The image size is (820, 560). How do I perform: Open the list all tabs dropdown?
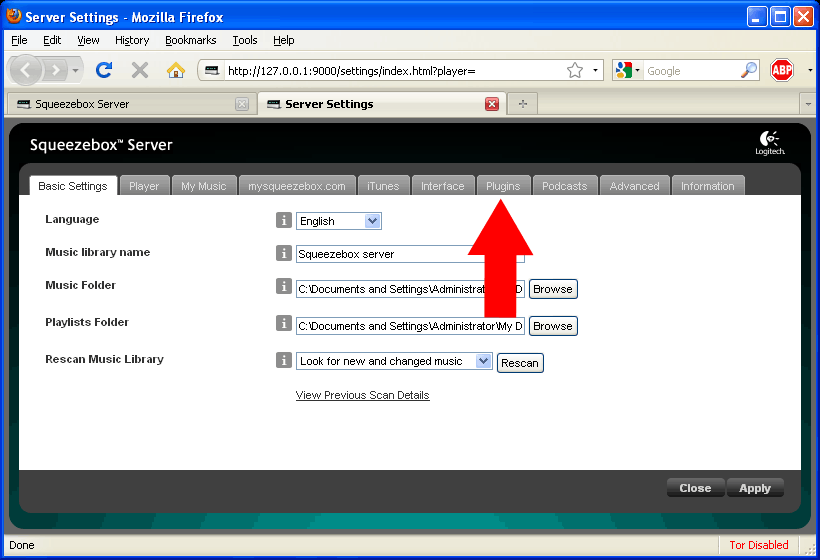point(808,104)
